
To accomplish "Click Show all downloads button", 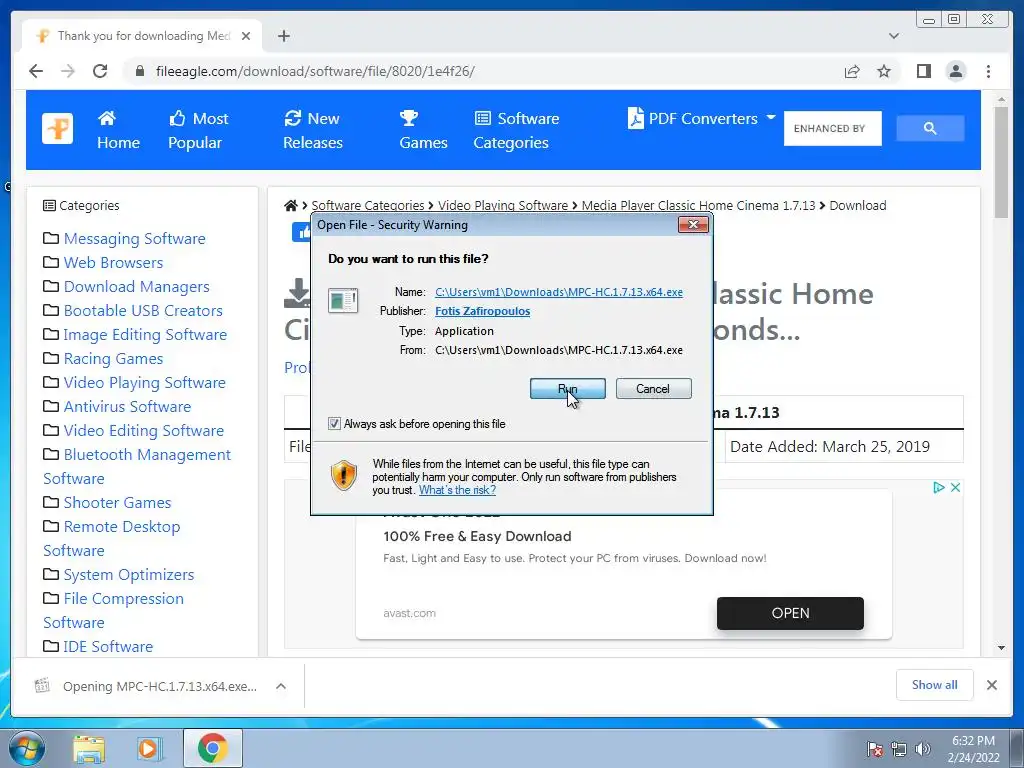I will click(935, 685).
